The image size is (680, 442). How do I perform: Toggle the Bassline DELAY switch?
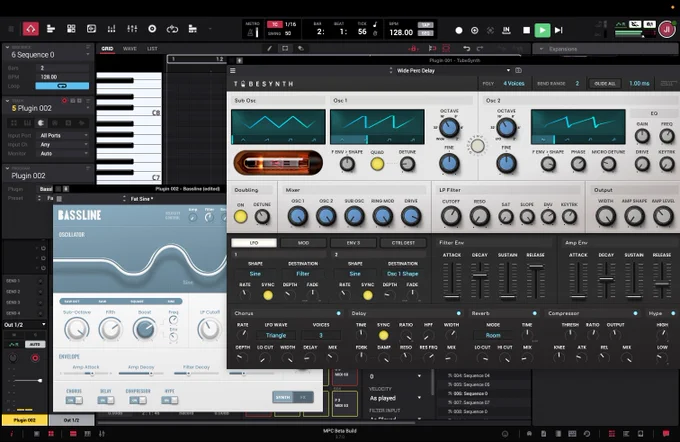coord(106,400)
